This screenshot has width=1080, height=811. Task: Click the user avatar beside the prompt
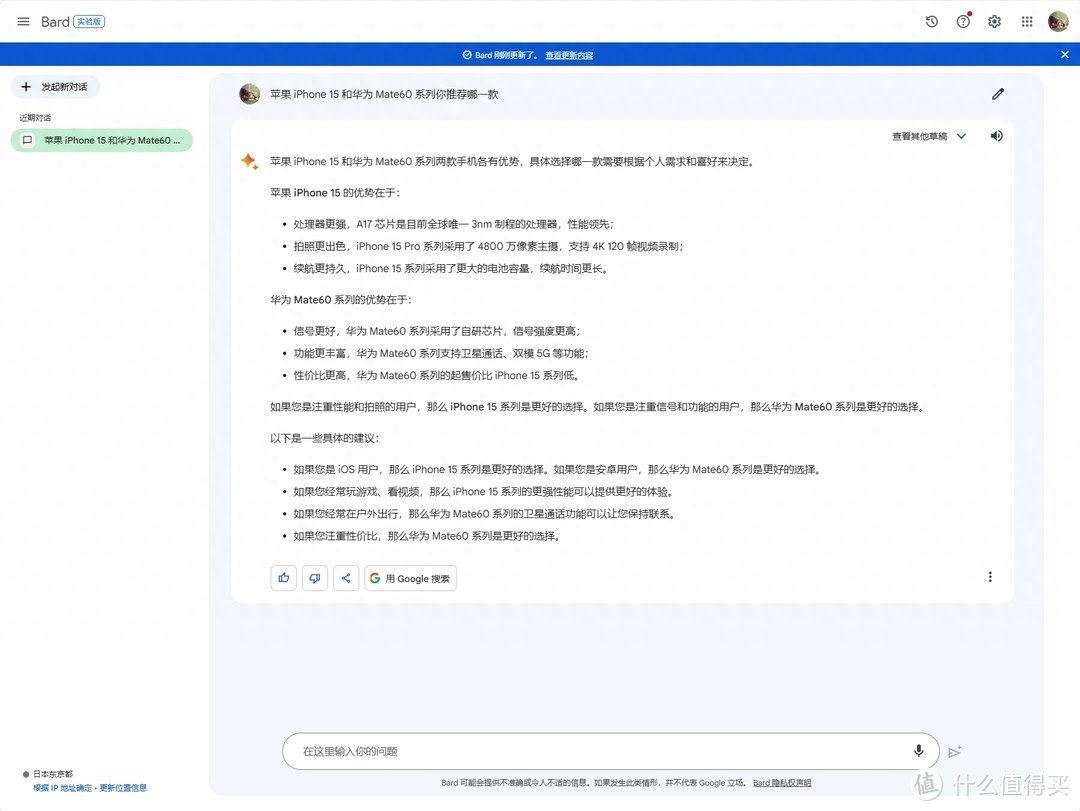249,94
